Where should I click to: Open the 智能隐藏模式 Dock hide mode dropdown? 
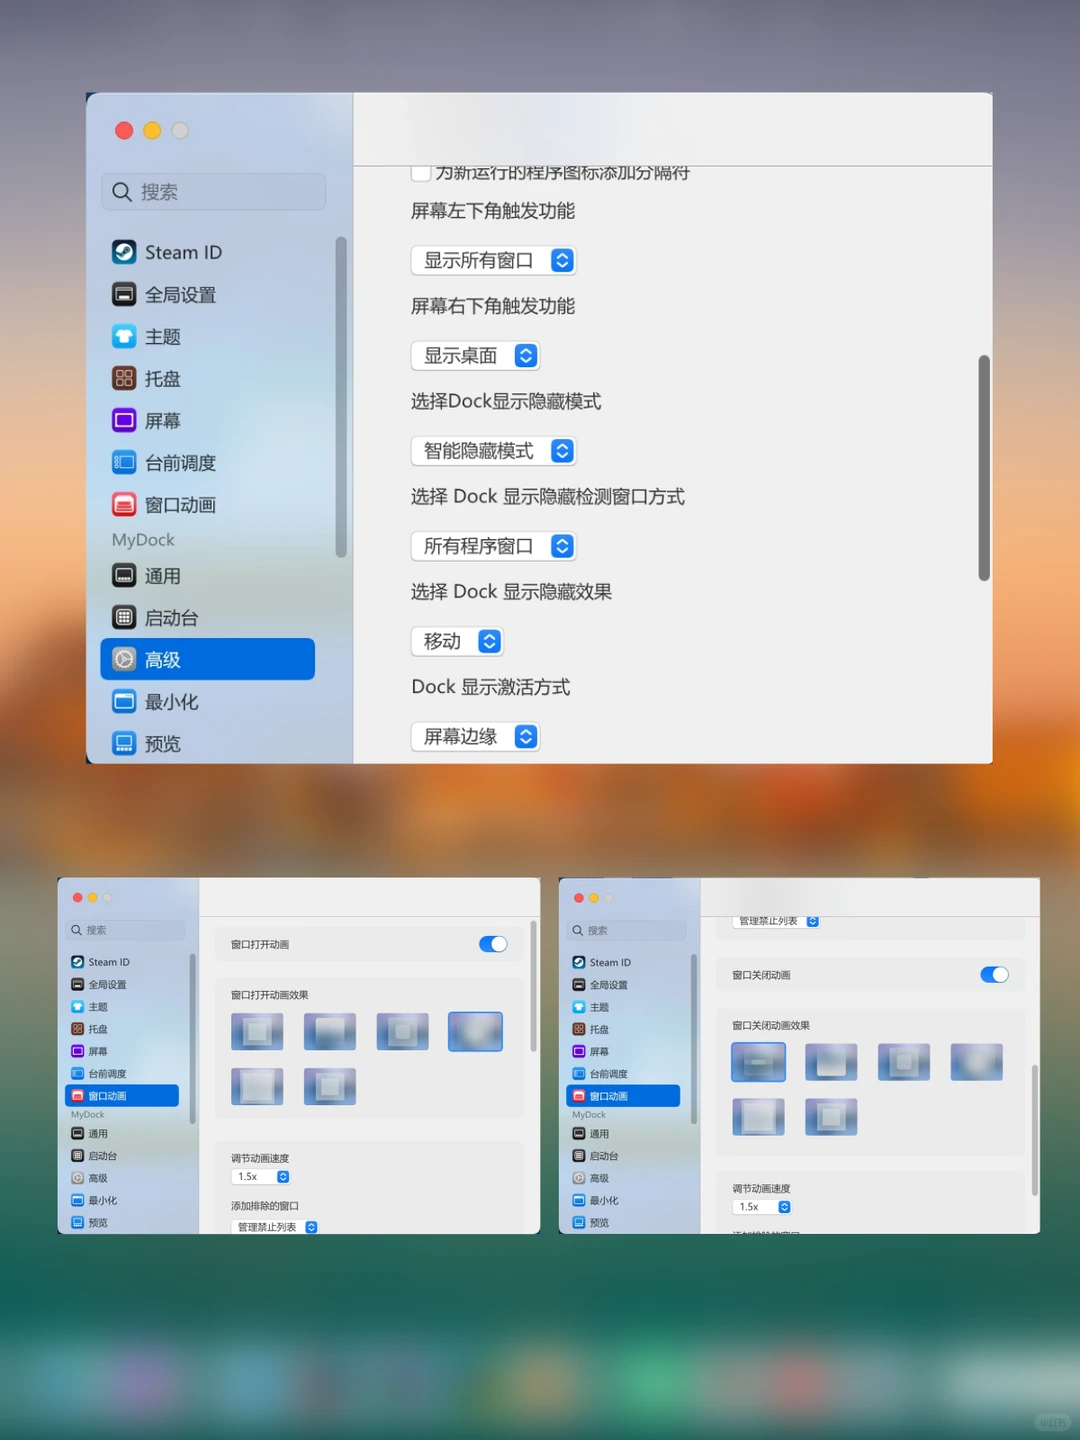tap(493, 451)
